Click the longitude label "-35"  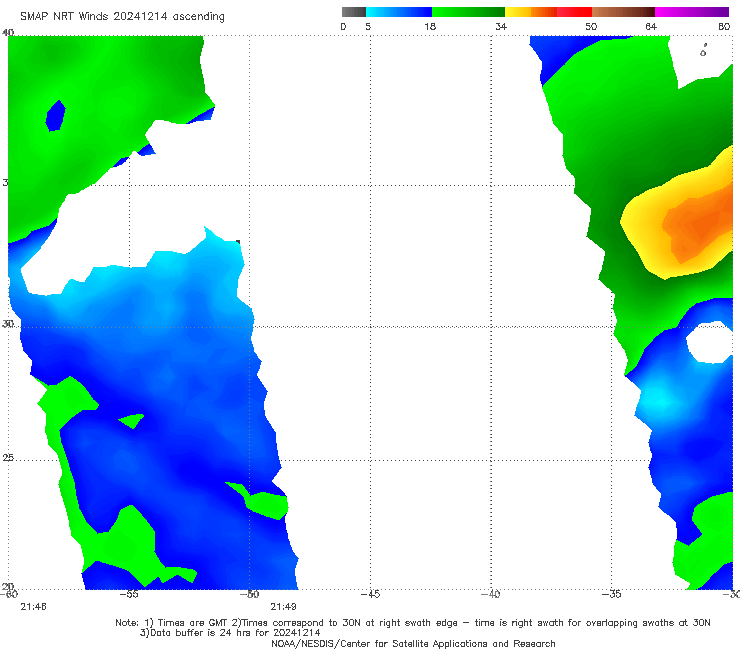point(612,594)
